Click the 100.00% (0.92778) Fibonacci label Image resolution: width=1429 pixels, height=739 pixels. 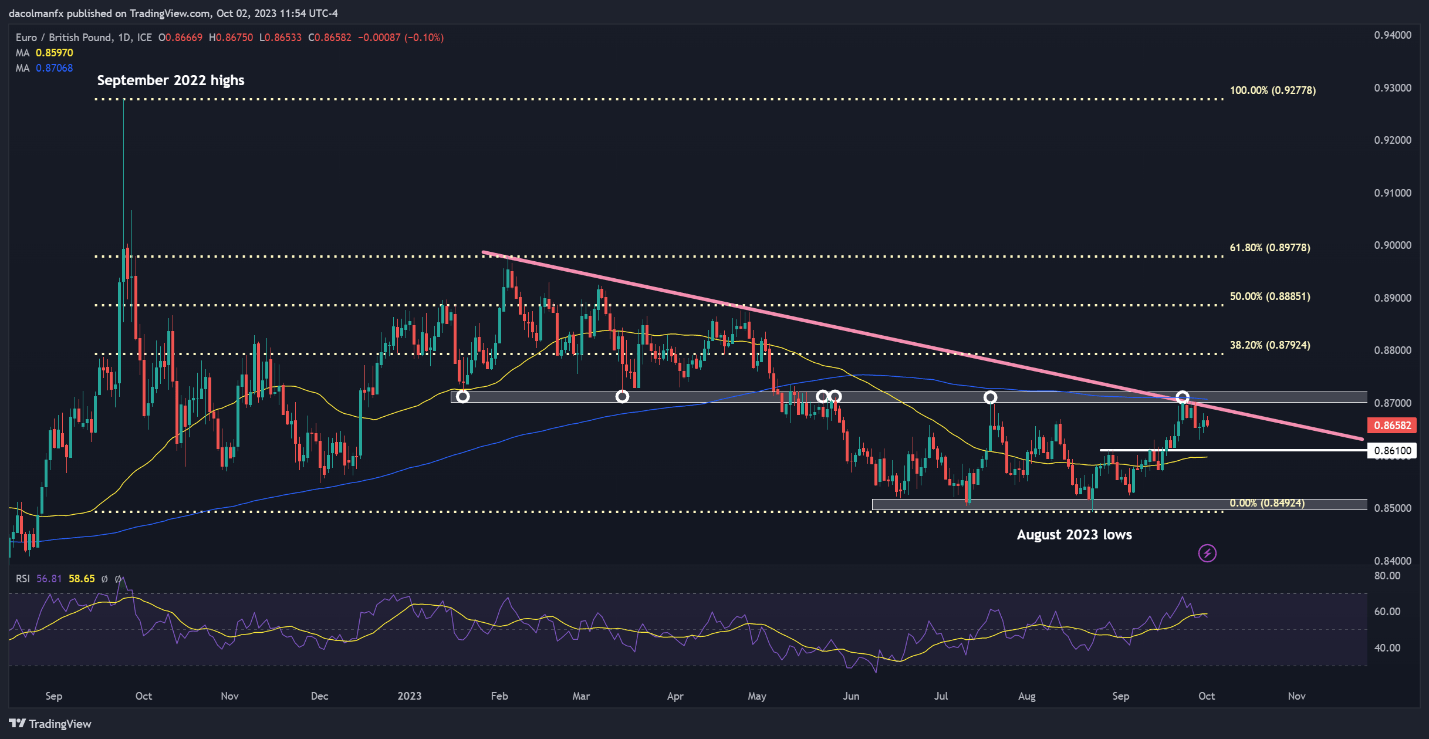[1273, 90]
